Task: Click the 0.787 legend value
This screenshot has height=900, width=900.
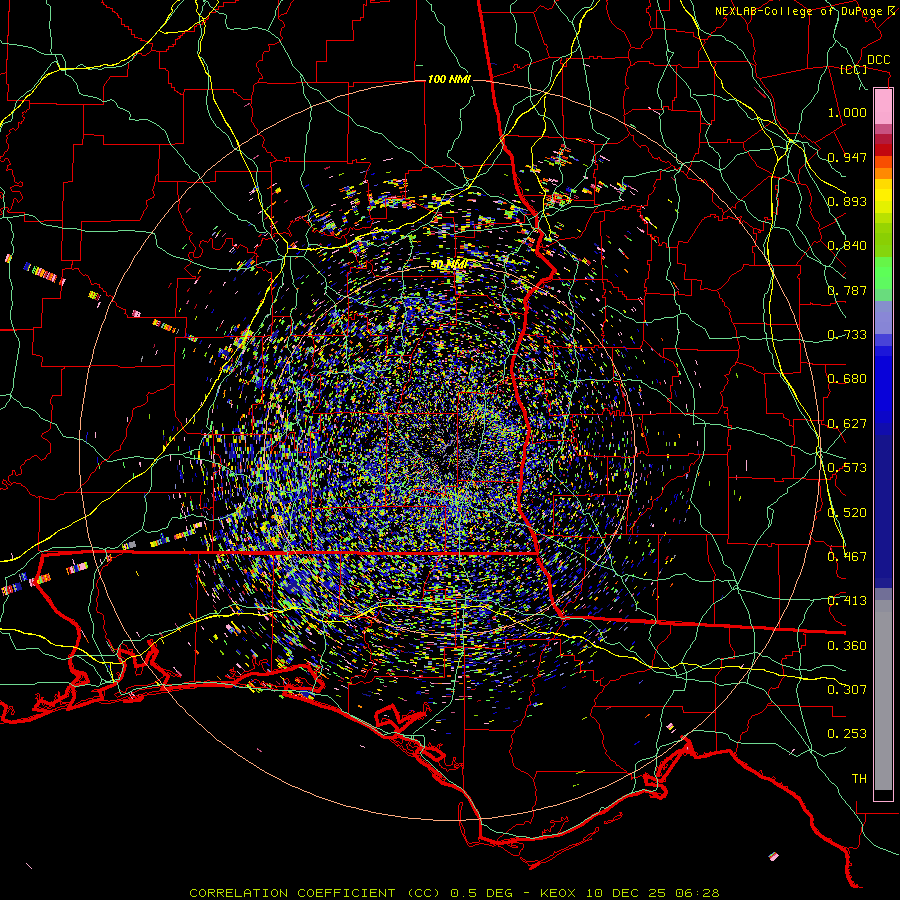Action: [x=847, y=290]
